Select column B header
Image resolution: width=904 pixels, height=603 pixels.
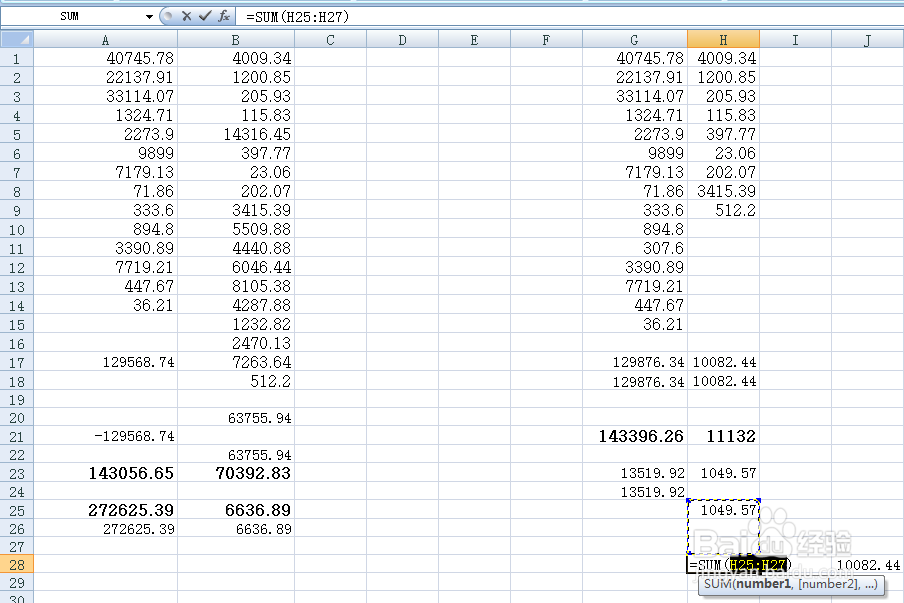pyautogui.click(x=236, y=40)
